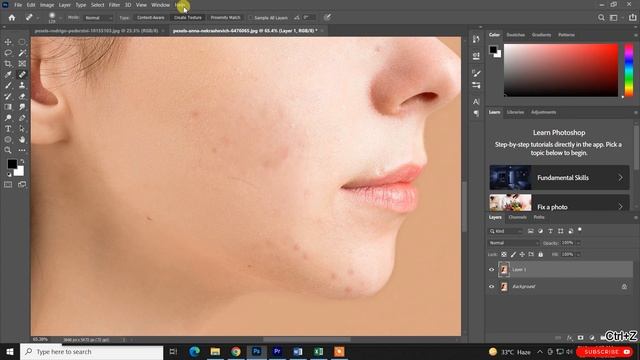
Task: Open the Edit Toolbar ellipsis icon
Action: point(22,150)
